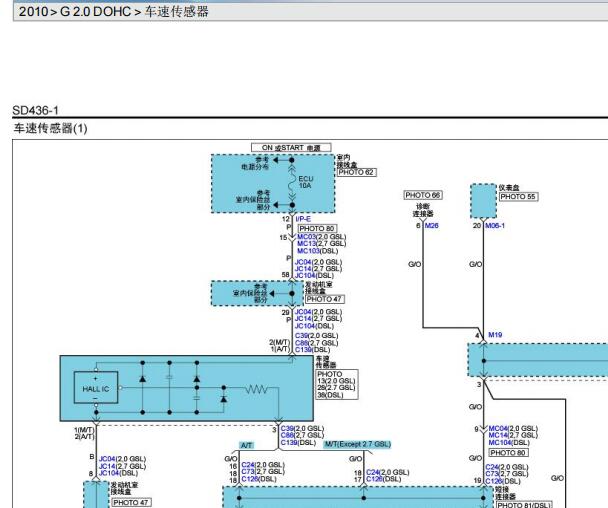This screenshot has width=608, height=508.
Task: Open the MC13 (2.7 GSL) connector link
Action: [x=307, y=244]
